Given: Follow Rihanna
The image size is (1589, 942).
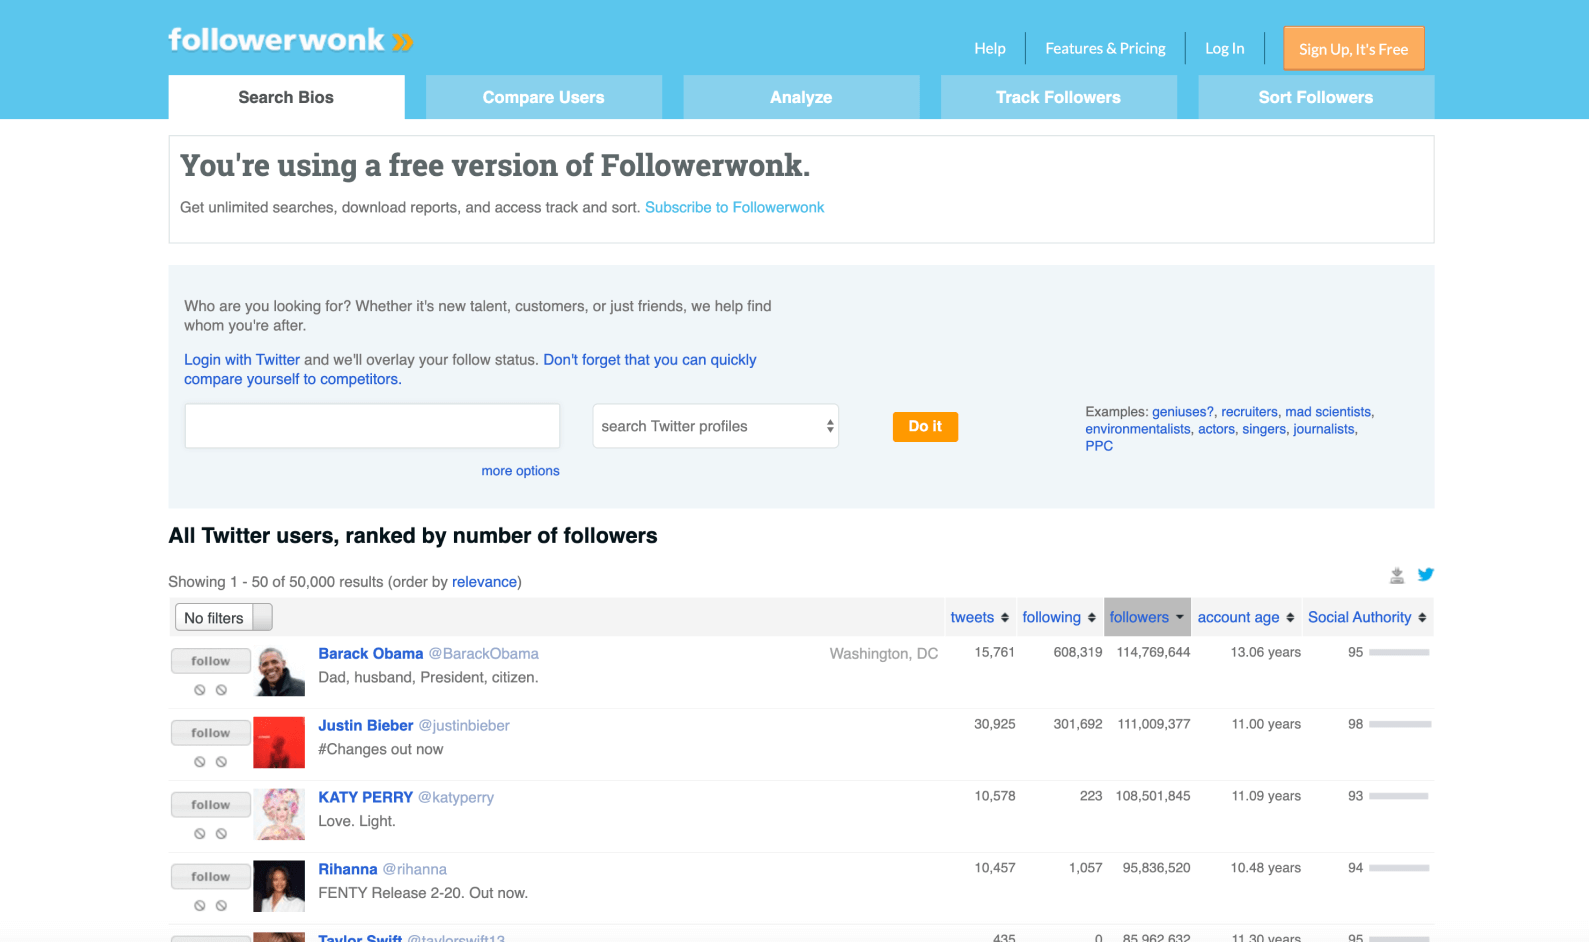Looking at the screenshot, I should 210,877.
